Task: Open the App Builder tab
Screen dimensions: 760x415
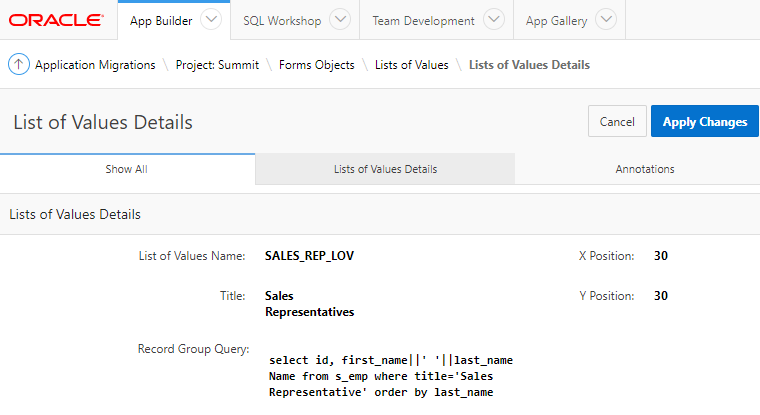Action: 161,20
